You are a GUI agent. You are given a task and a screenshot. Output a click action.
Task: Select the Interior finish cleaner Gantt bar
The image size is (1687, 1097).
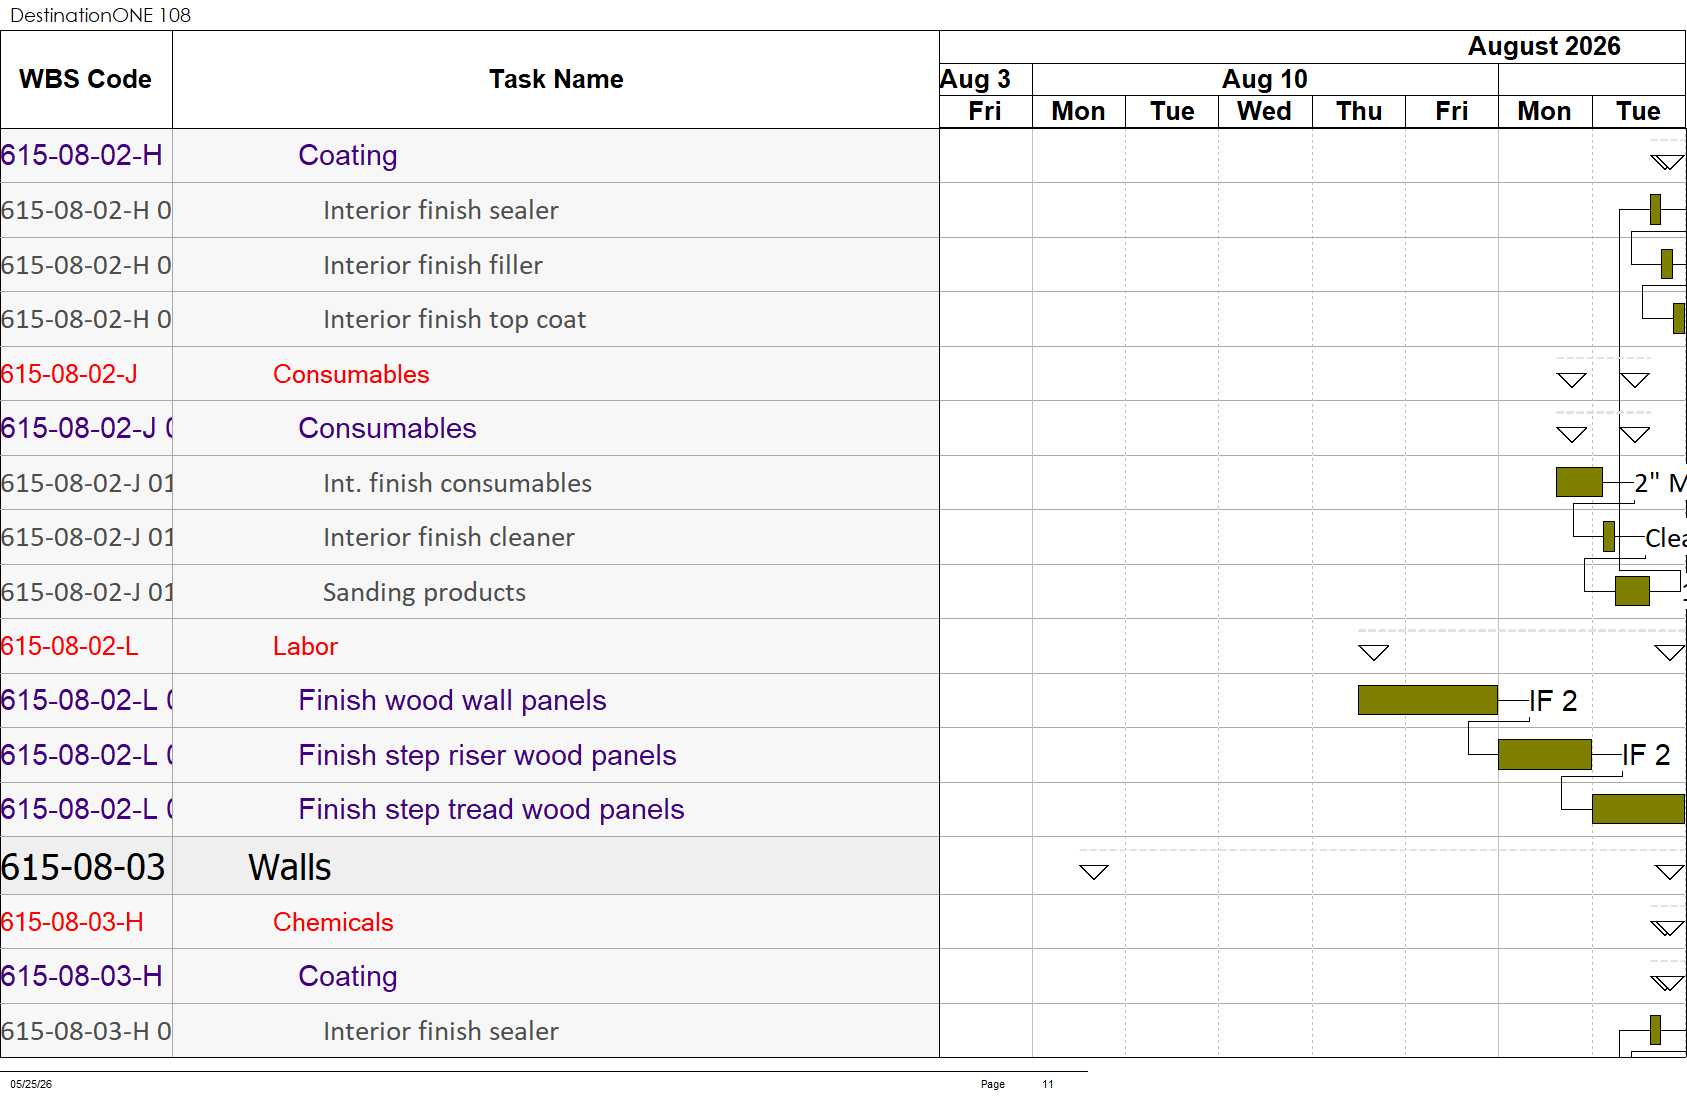point(1608,536)
